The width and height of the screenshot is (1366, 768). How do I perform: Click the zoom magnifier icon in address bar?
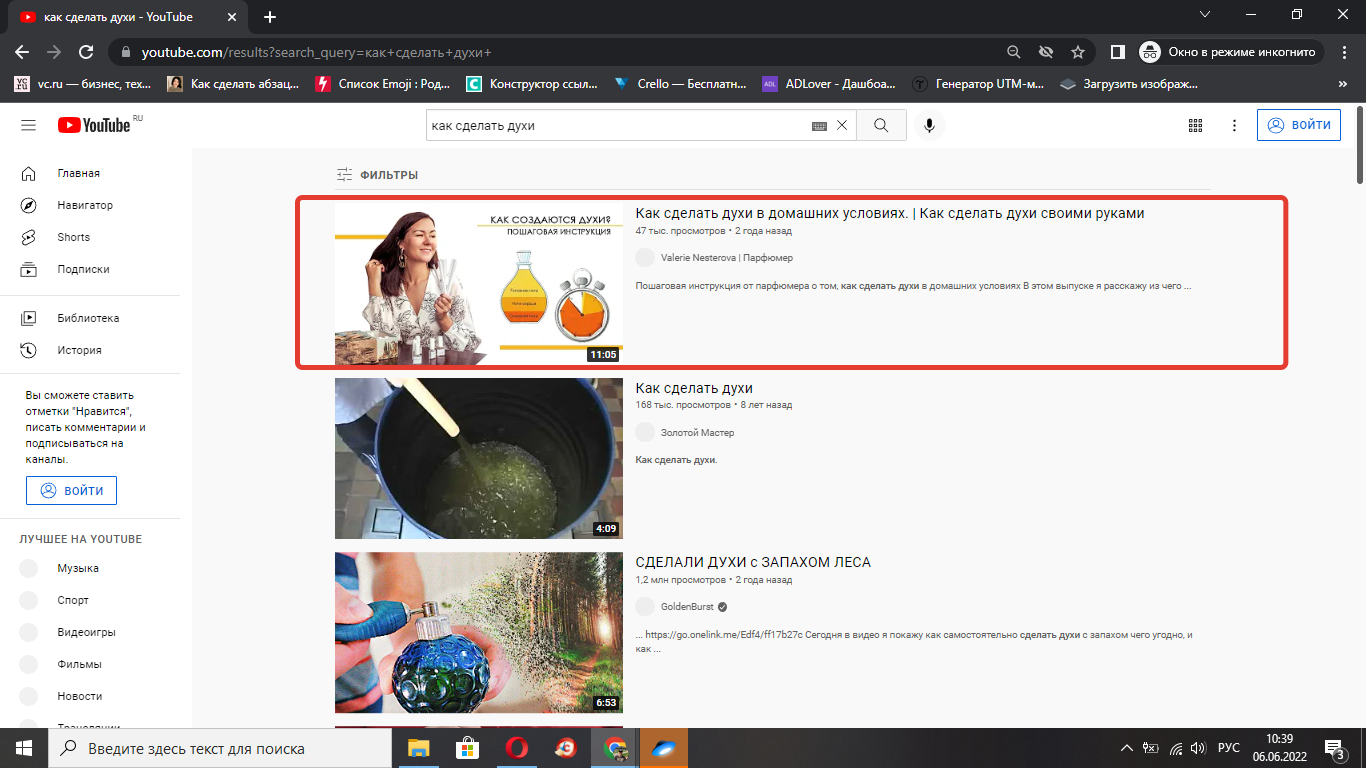tap(1013, 52)
